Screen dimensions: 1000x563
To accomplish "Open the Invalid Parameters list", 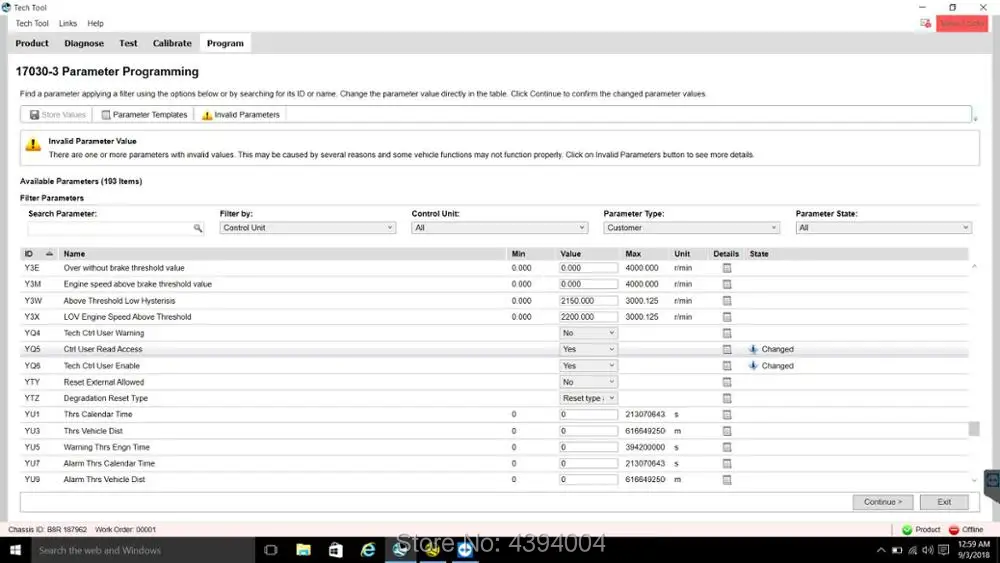I will [x=241, y=115].
